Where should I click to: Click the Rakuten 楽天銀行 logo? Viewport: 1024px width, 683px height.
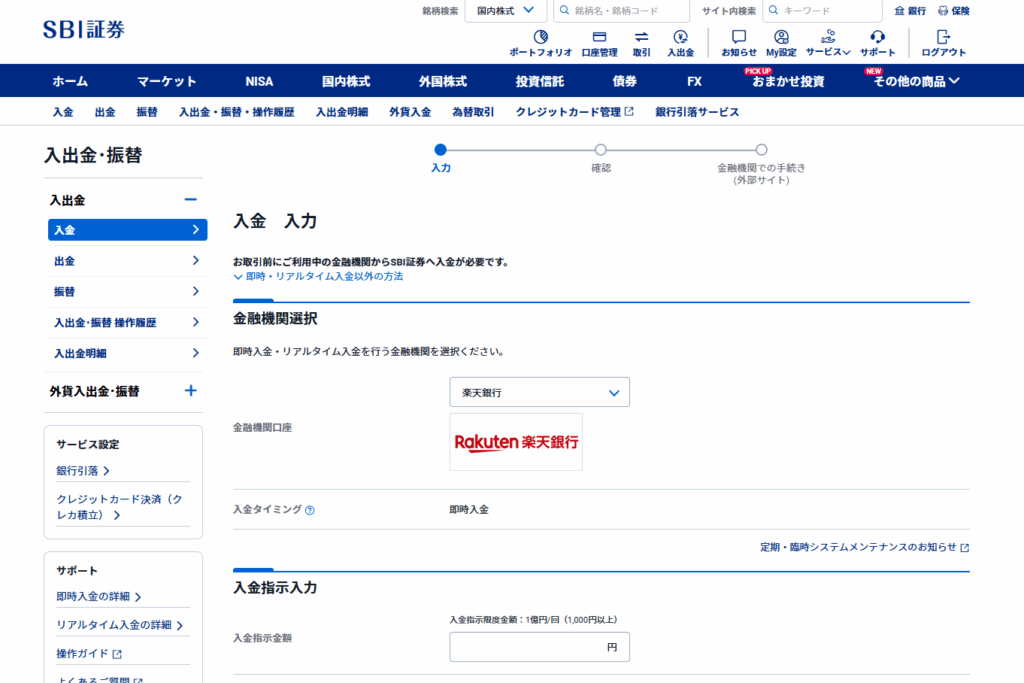(x=516, y=442)
